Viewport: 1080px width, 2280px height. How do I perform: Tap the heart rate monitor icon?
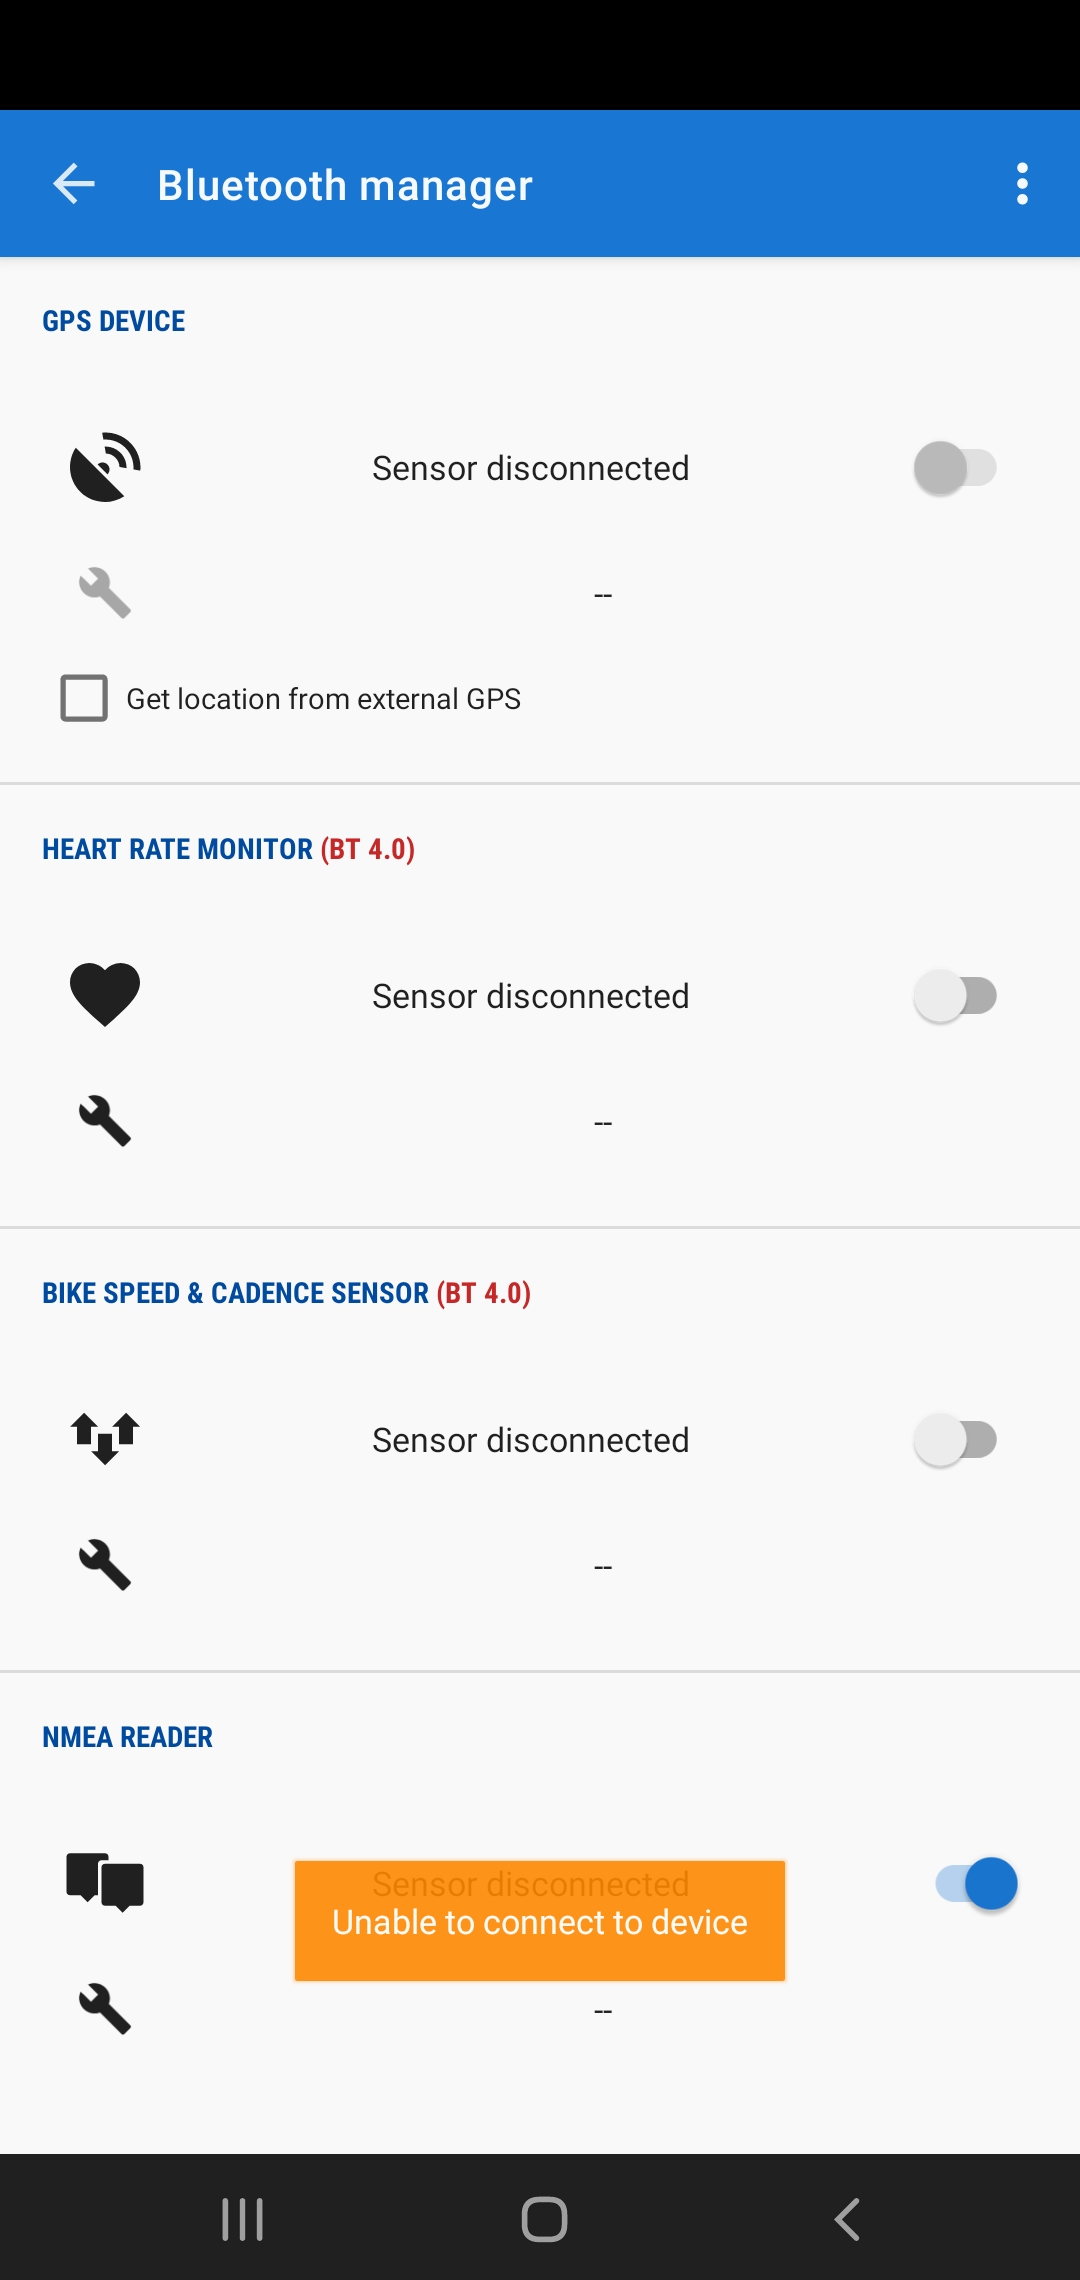pyautogui.click(x=105, y=995)
